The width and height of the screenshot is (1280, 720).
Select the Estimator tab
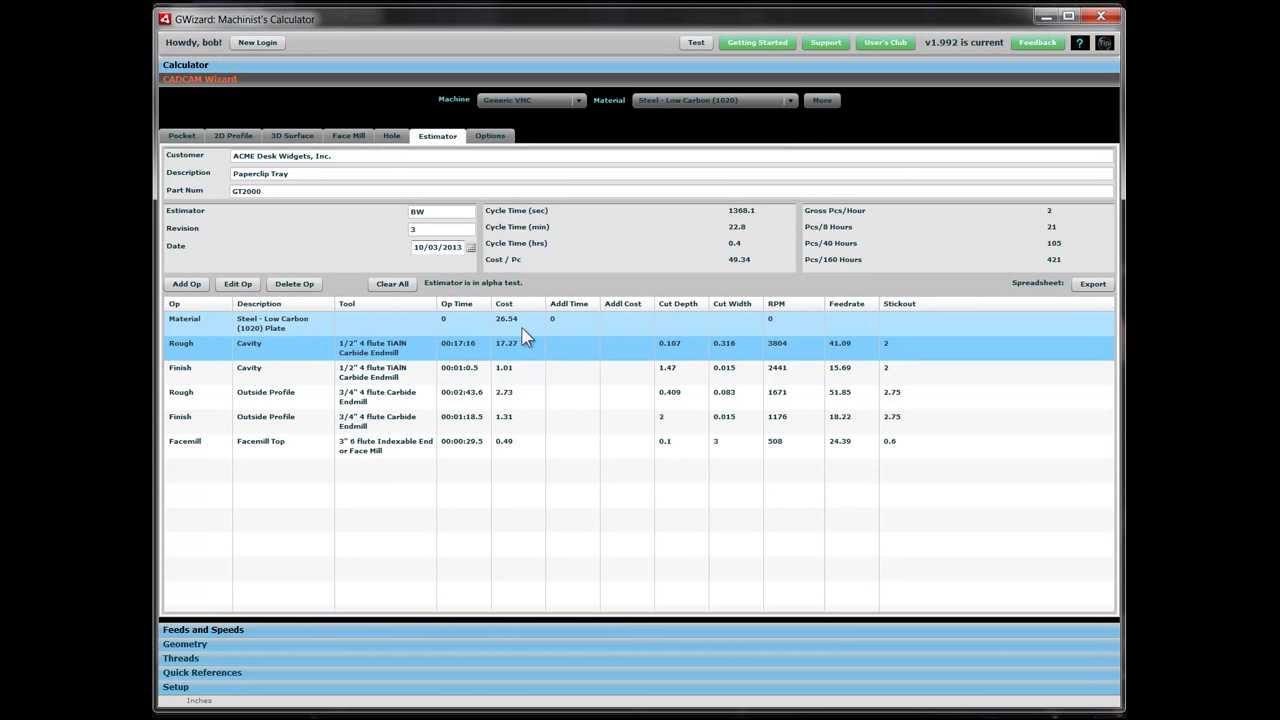pos(438,136)
